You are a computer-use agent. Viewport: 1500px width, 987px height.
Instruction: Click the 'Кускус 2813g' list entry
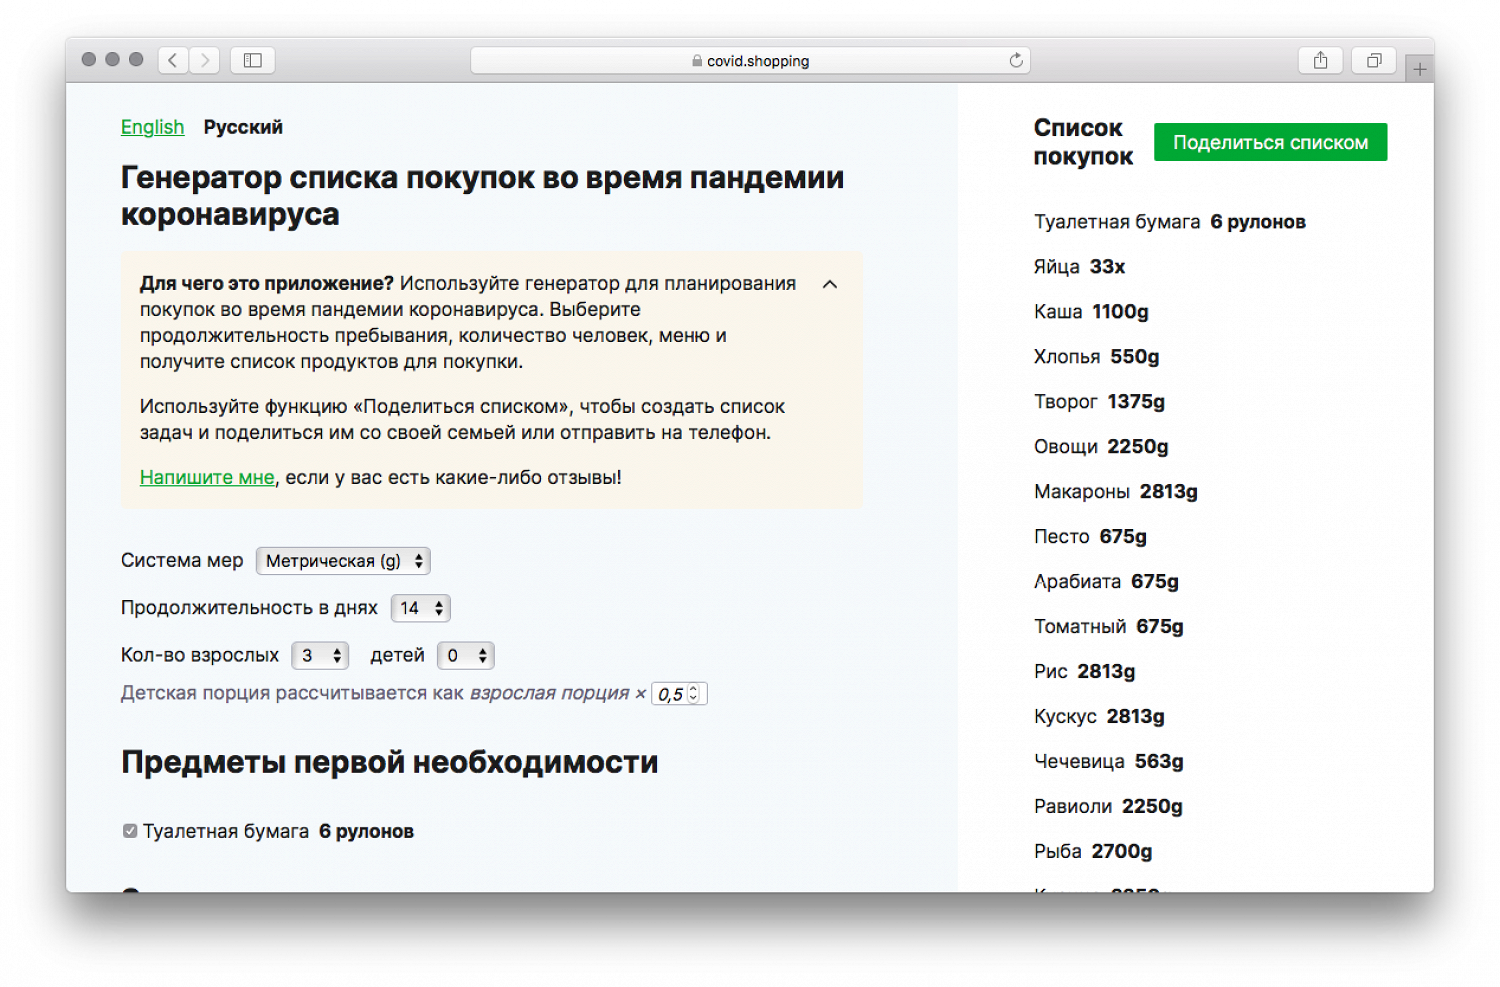(x=1099, y=716)
